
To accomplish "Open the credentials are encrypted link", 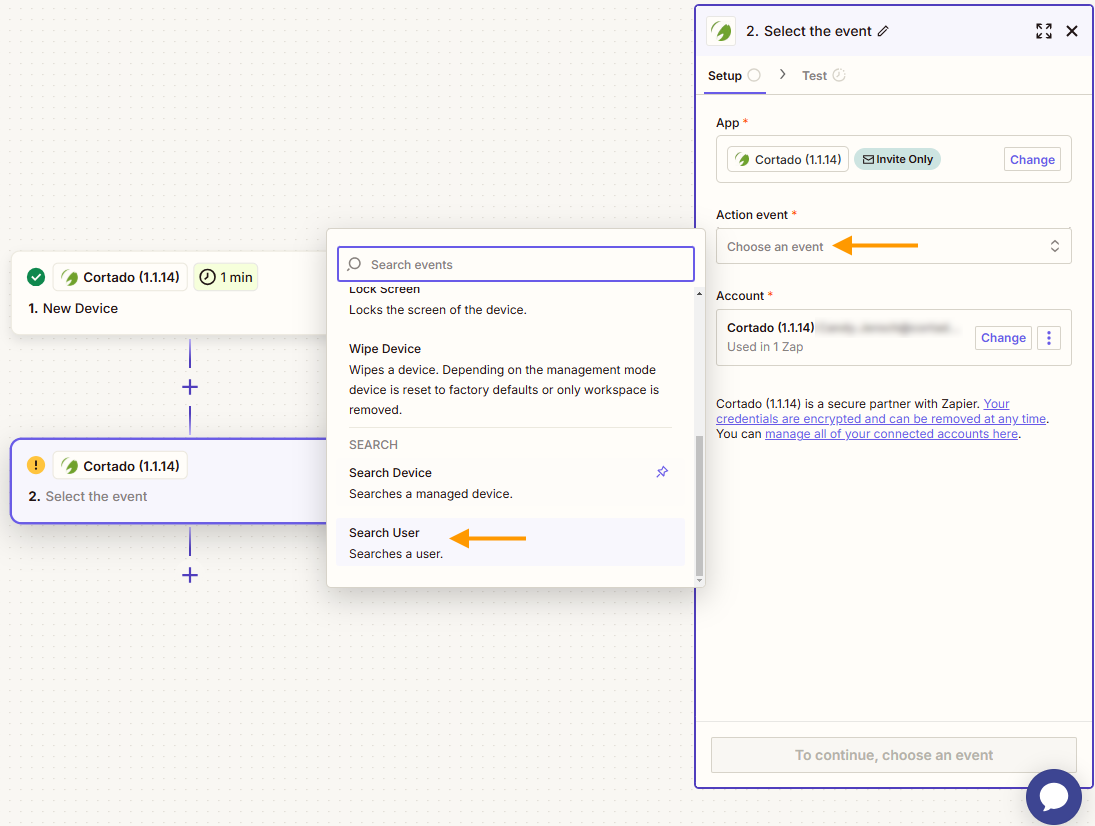I will (x=881, y=418).
